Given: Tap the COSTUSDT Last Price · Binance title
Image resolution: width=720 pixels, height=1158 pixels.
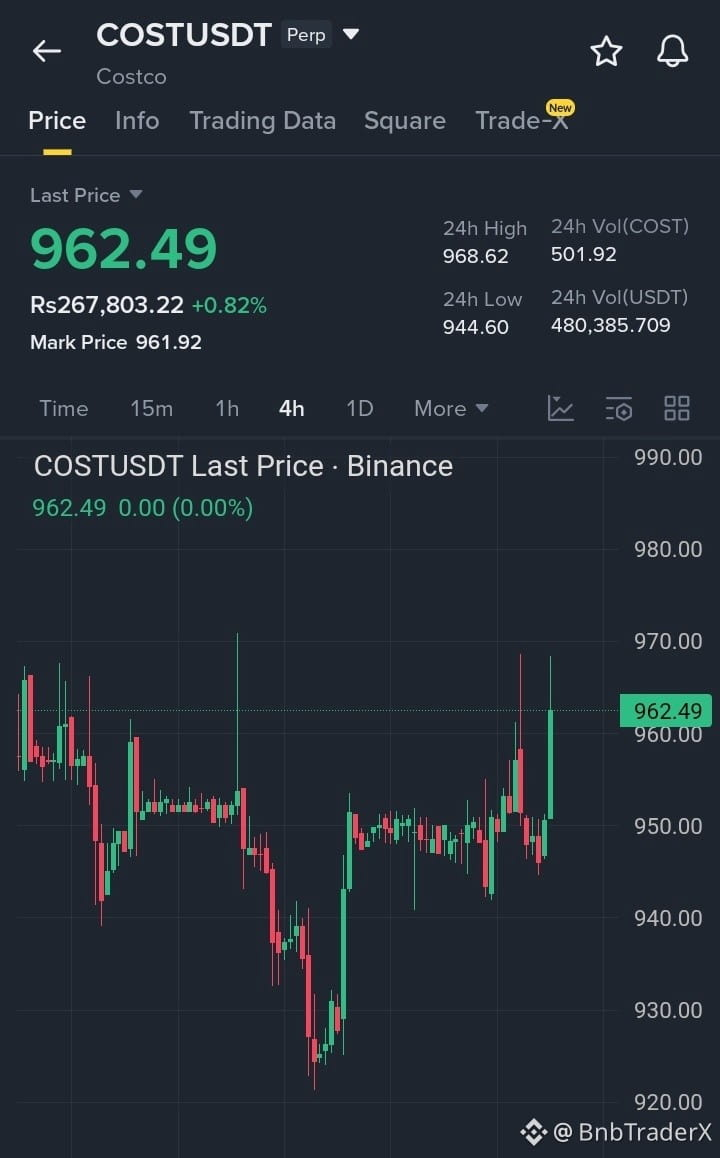Looking at the screenshot, I should point(244,466).
